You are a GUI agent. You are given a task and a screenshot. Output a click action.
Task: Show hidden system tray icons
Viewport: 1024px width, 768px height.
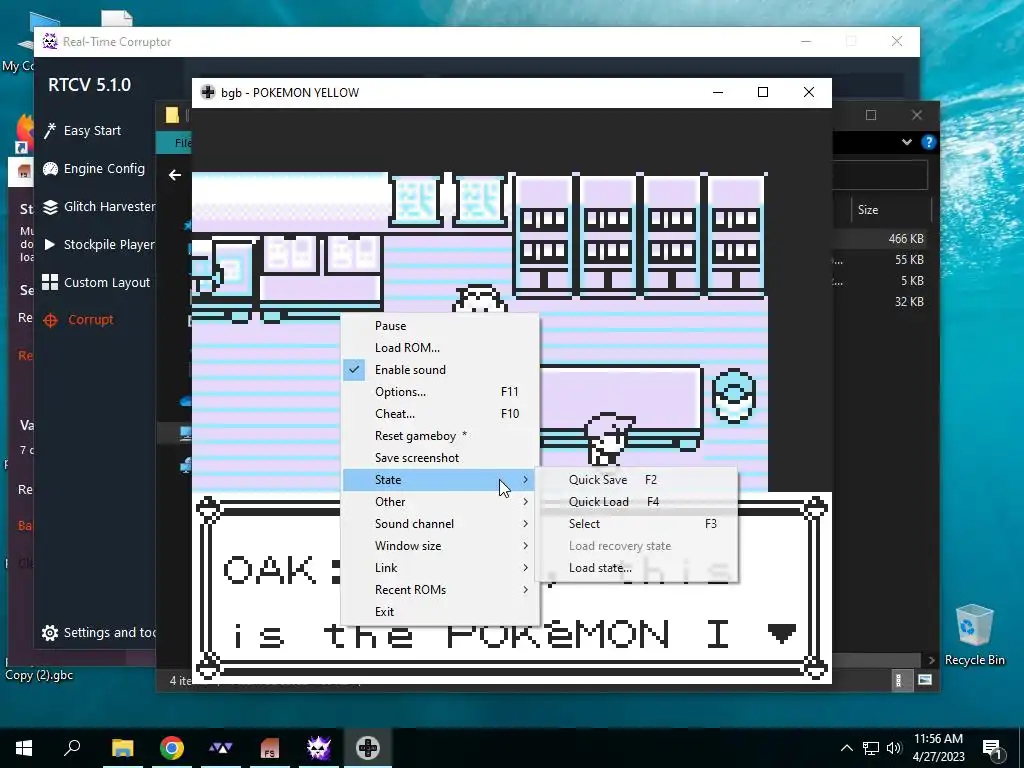846,748
